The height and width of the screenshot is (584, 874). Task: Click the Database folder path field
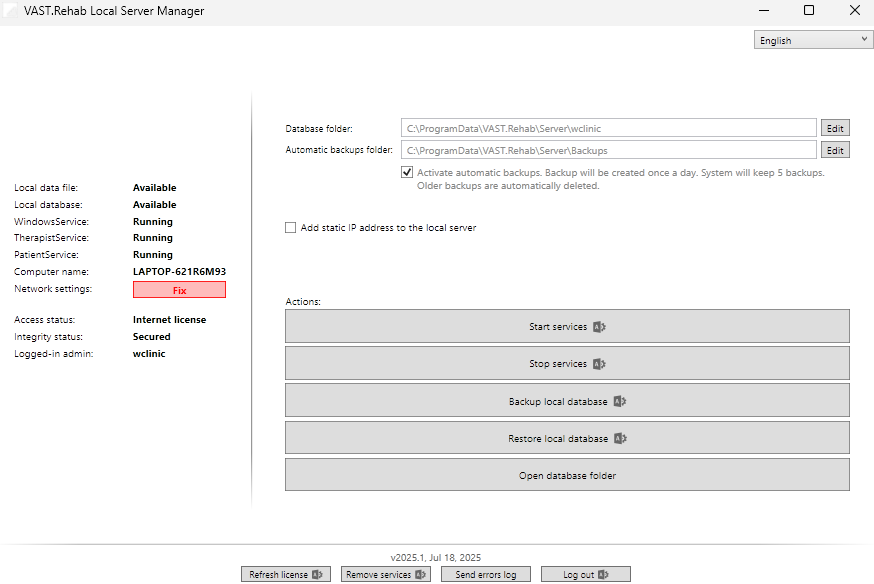coord(609,128)
